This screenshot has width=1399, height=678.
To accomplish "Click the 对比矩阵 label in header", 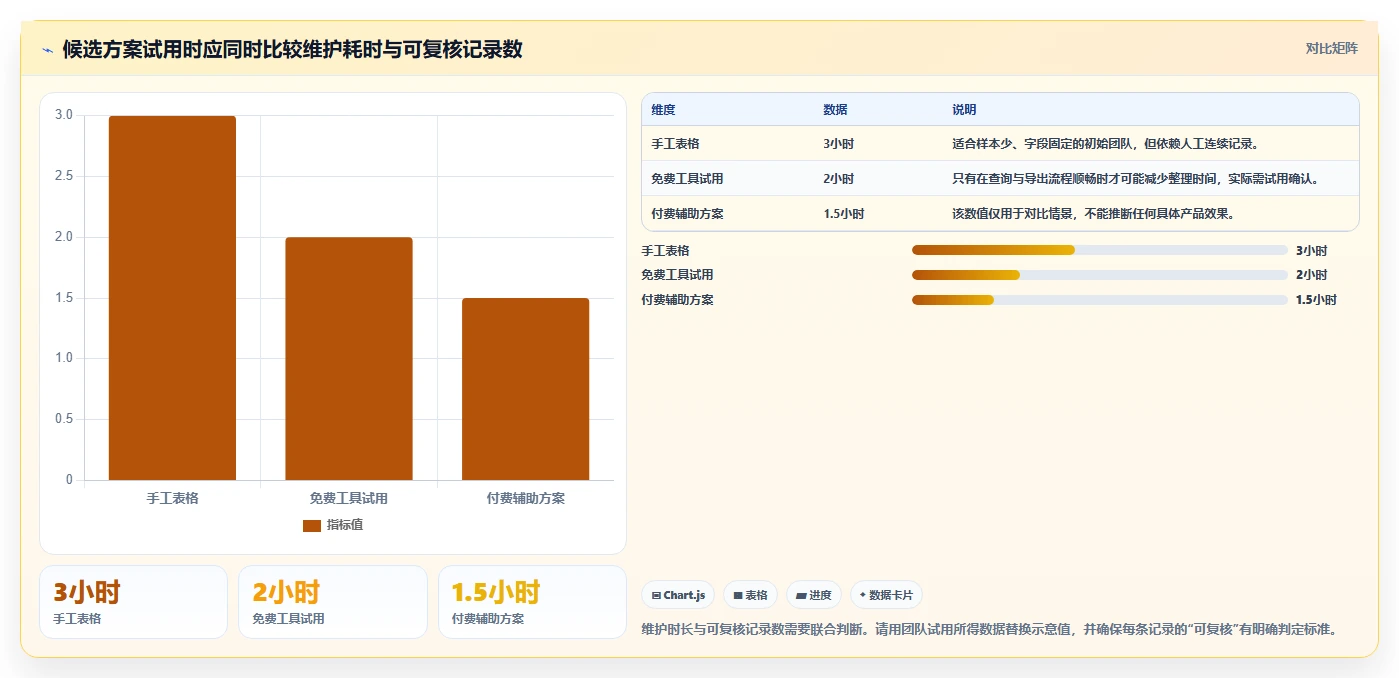I will click(1331, 48).
